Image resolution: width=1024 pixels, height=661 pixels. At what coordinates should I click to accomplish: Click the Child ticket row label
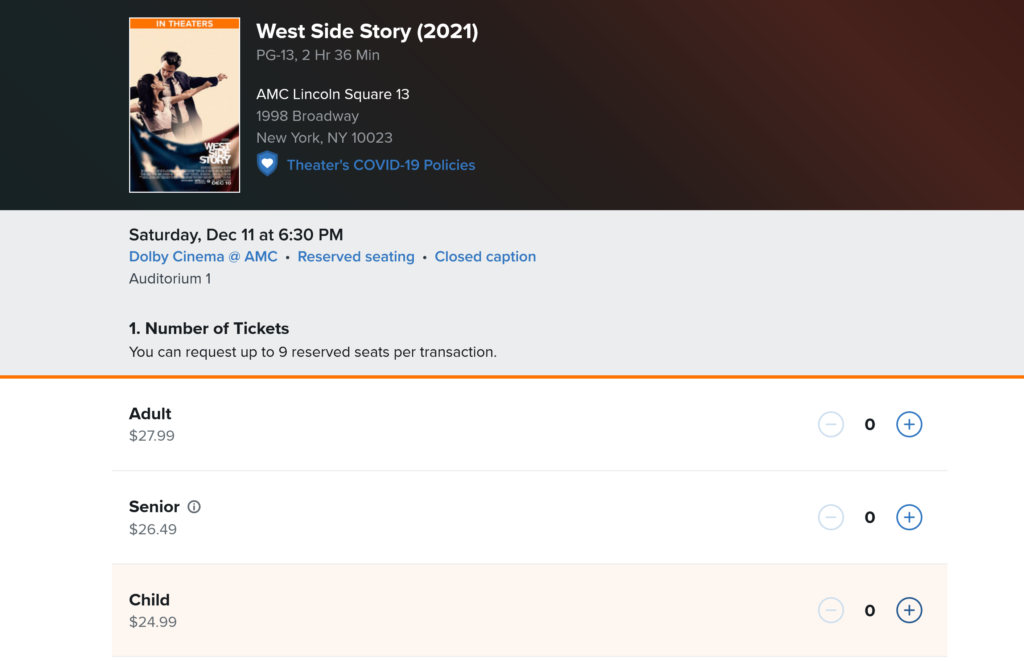tap(149, 600)
